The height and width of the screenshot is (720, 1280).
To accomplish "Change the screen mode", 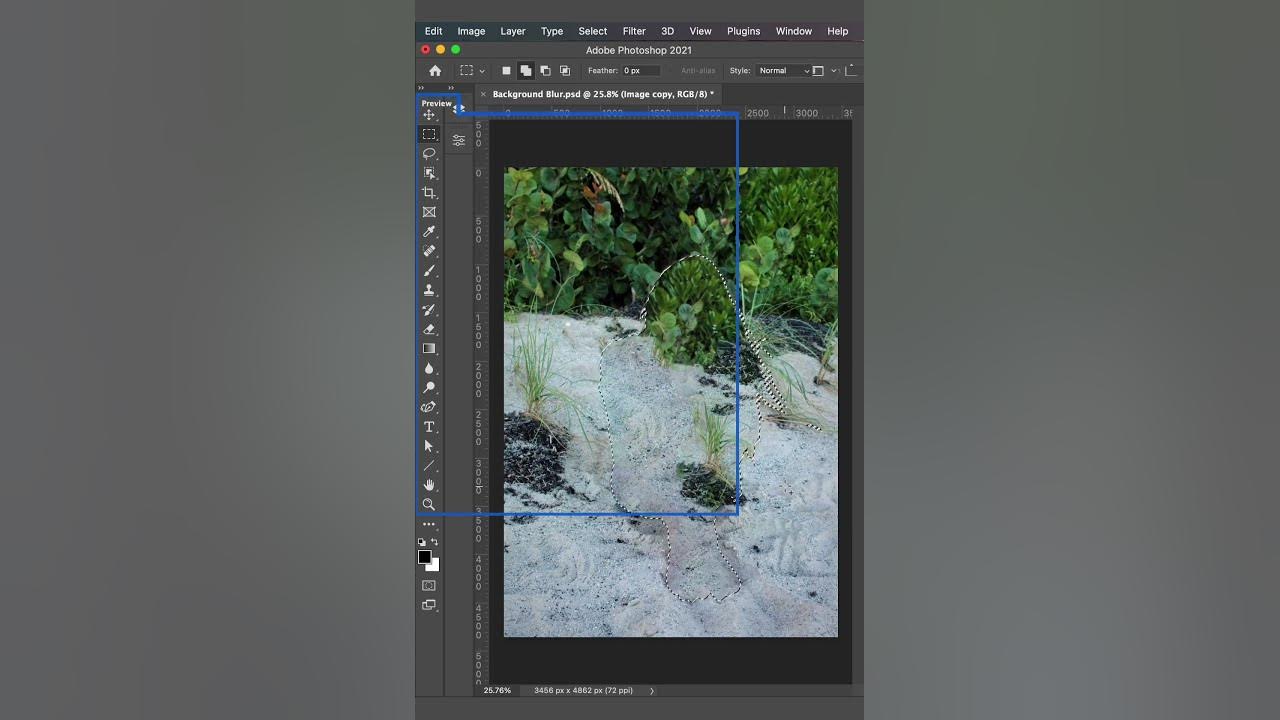I will tap(429, 605).
